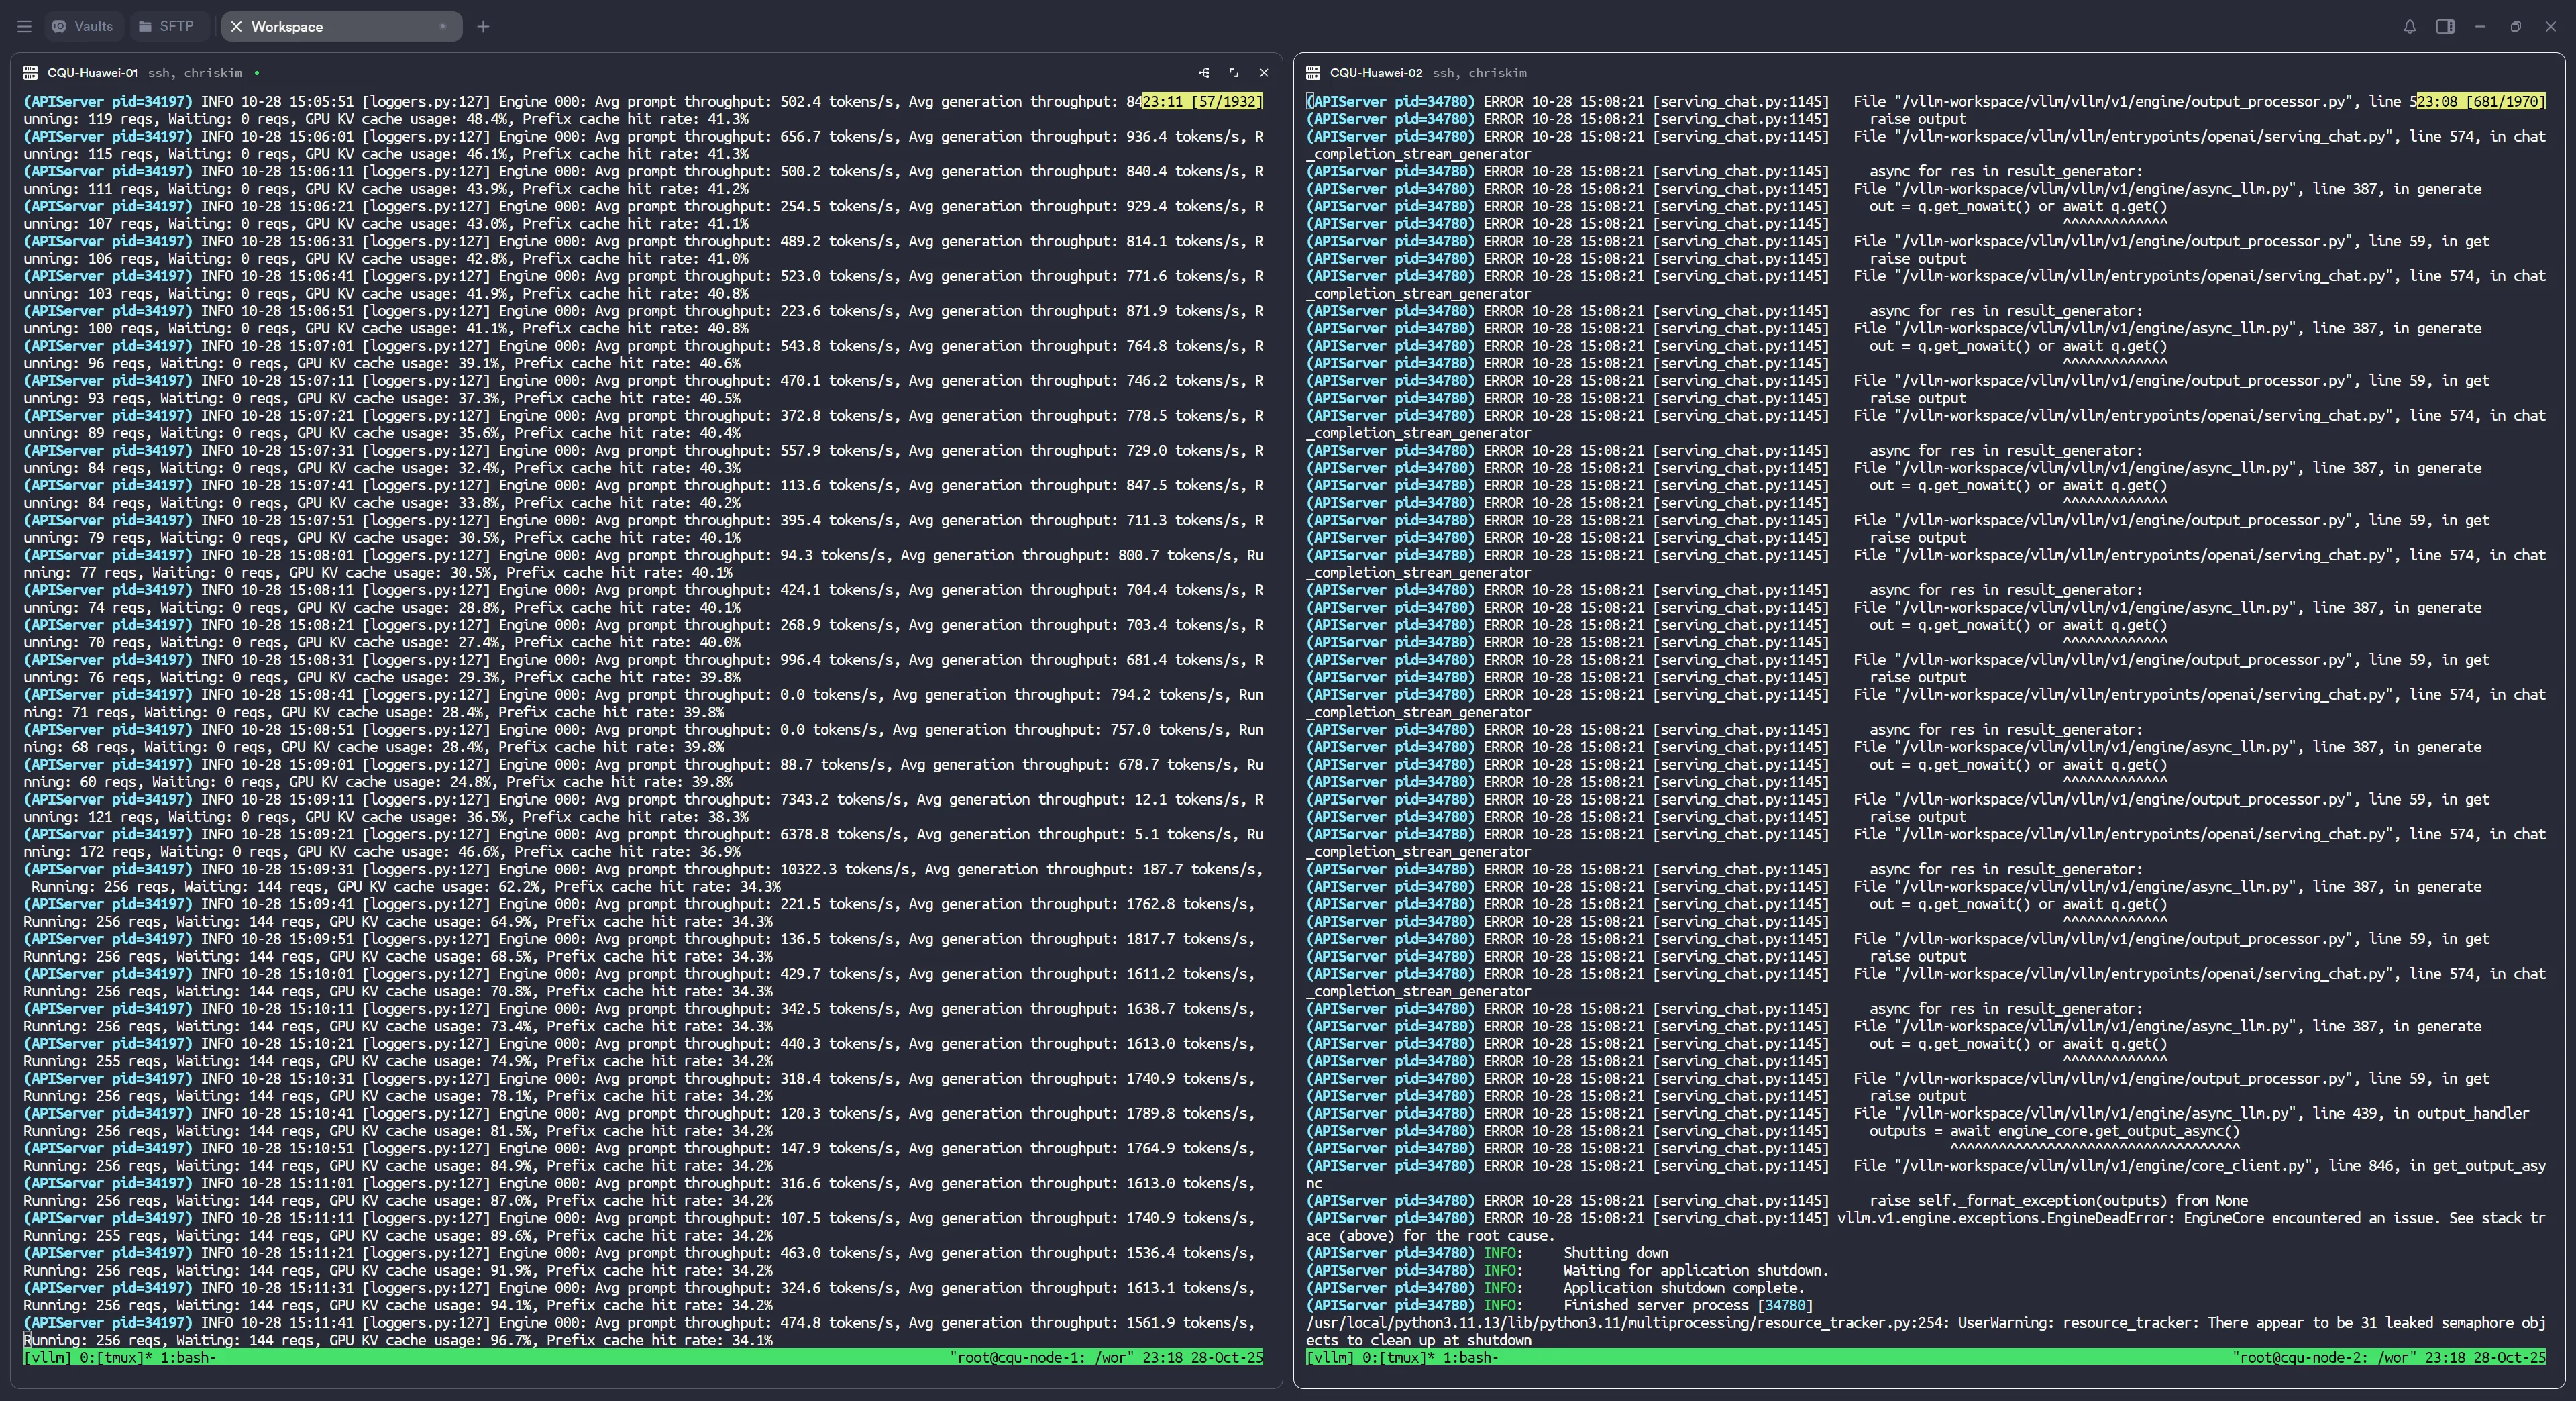Open the notifications bell

pos(2409,27)
